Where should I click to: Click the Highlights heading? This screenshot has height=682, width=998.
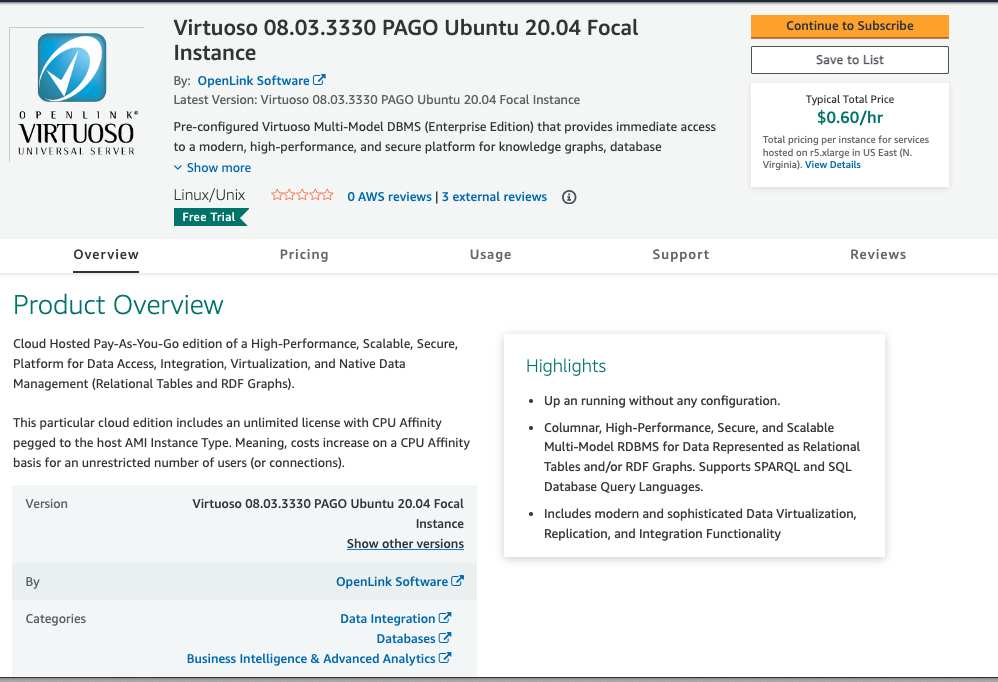(x=566, y=366)
